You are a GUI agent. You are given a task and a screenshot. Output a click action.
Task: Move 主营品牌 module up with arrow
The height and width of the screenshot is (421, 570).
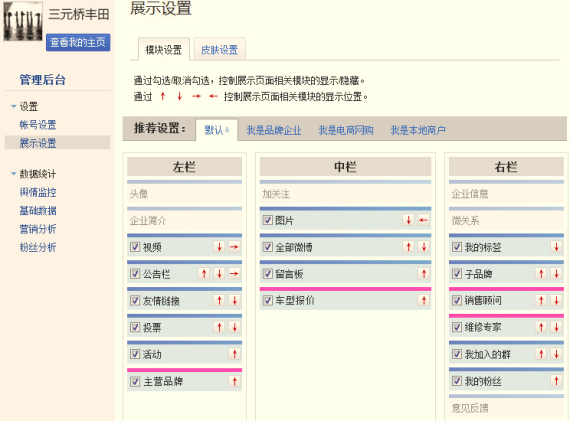[234, 381]
